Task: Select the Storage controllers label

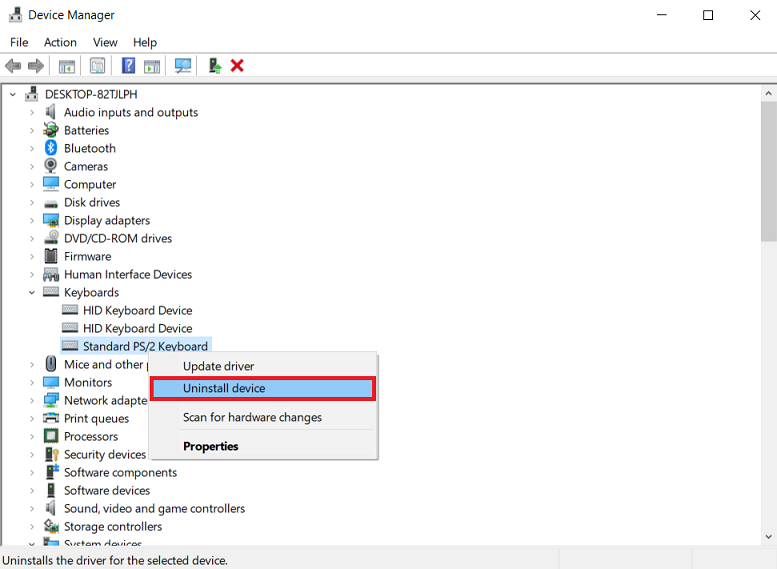Action: point(112,526)
